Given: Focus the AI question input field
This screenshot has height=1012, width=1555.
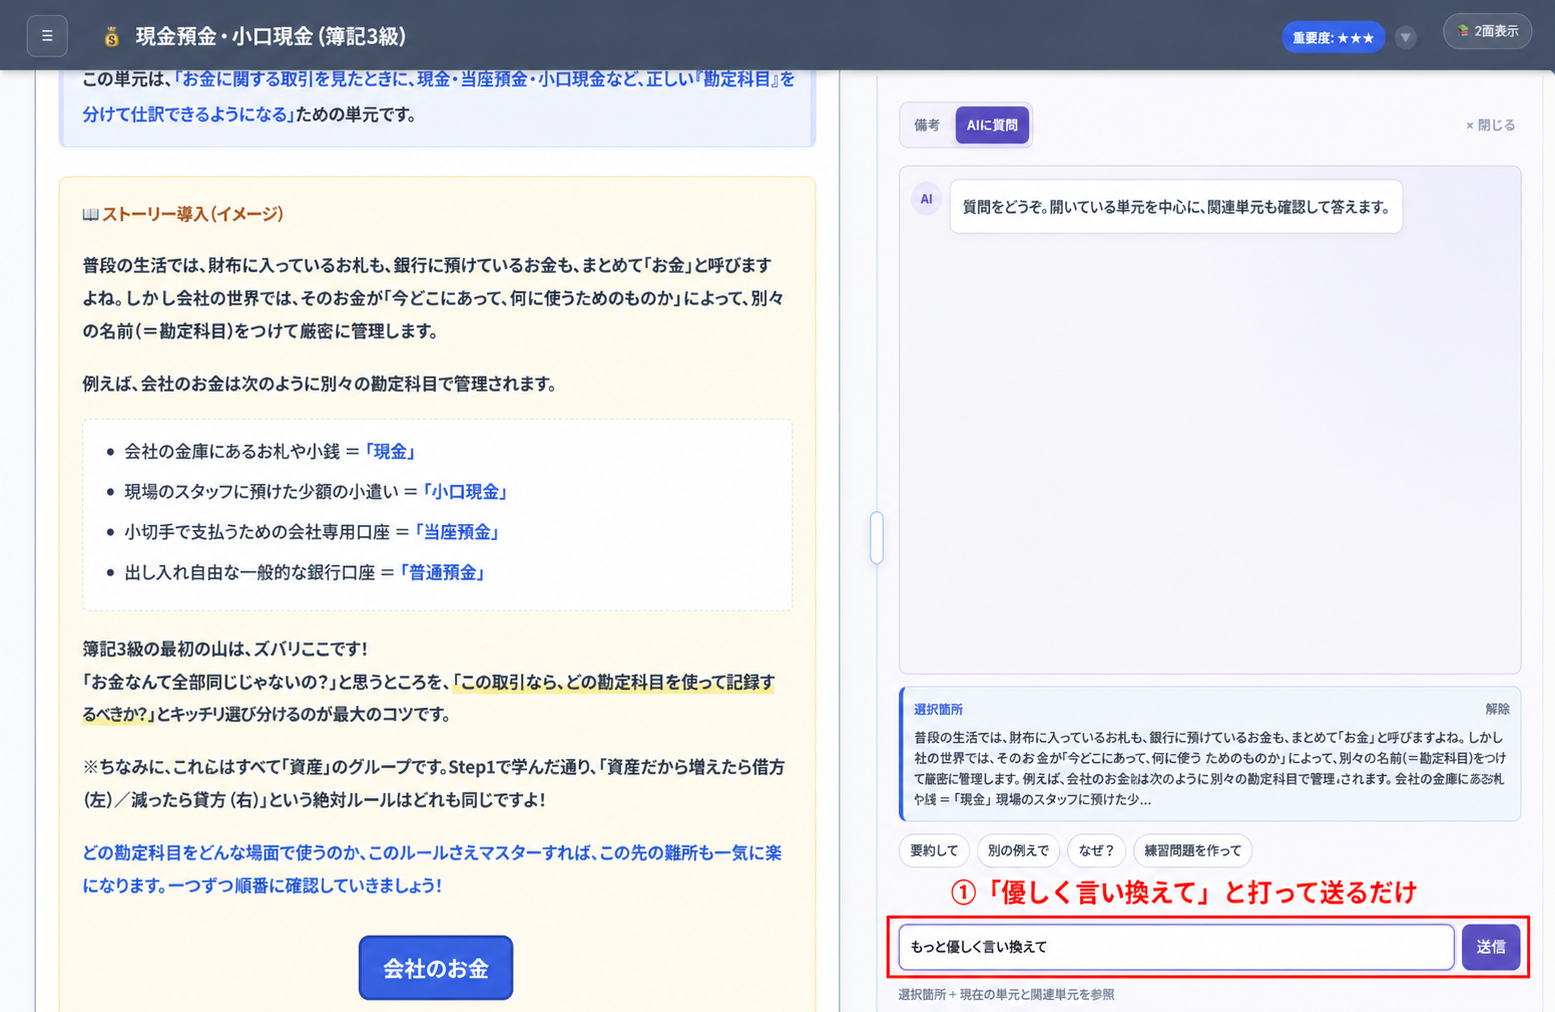Looking at the screenshot, I should pos(1176,947).
